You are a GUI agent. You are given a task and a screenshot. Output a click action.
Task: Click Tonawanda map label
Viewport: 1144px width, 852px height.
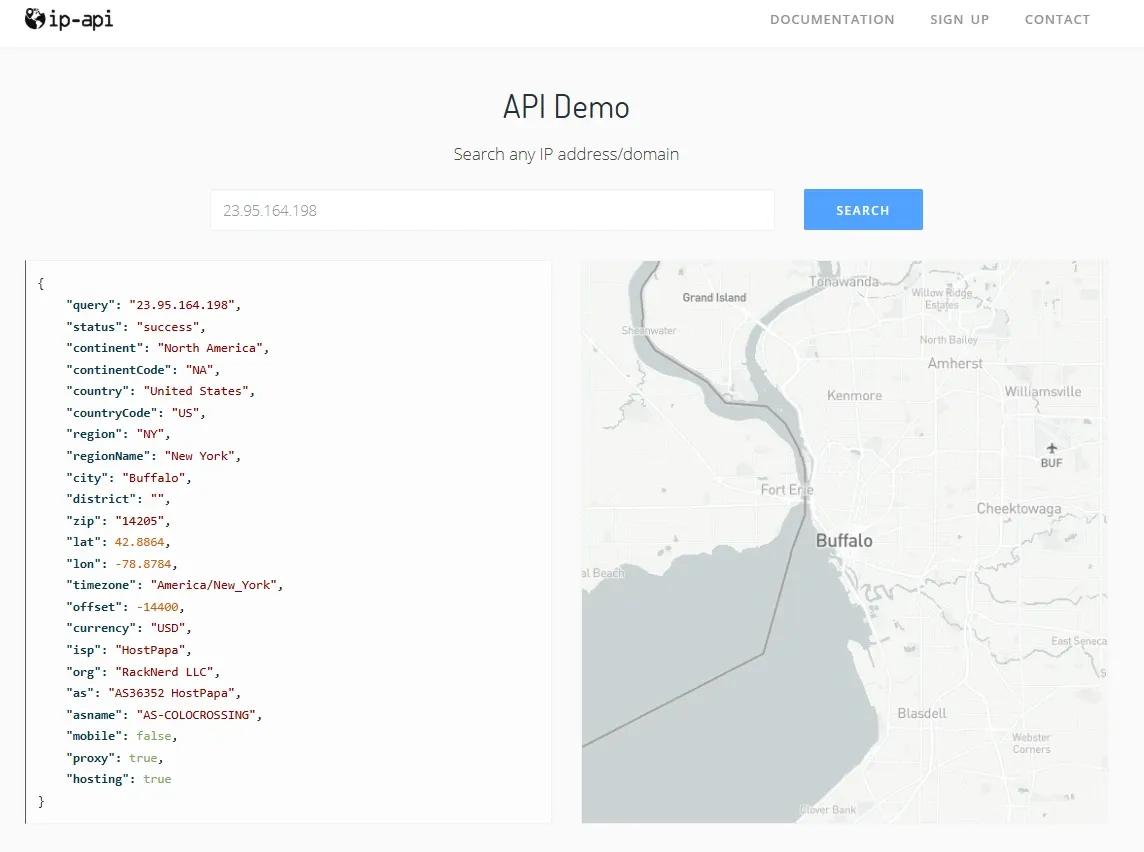click(843, 282)
